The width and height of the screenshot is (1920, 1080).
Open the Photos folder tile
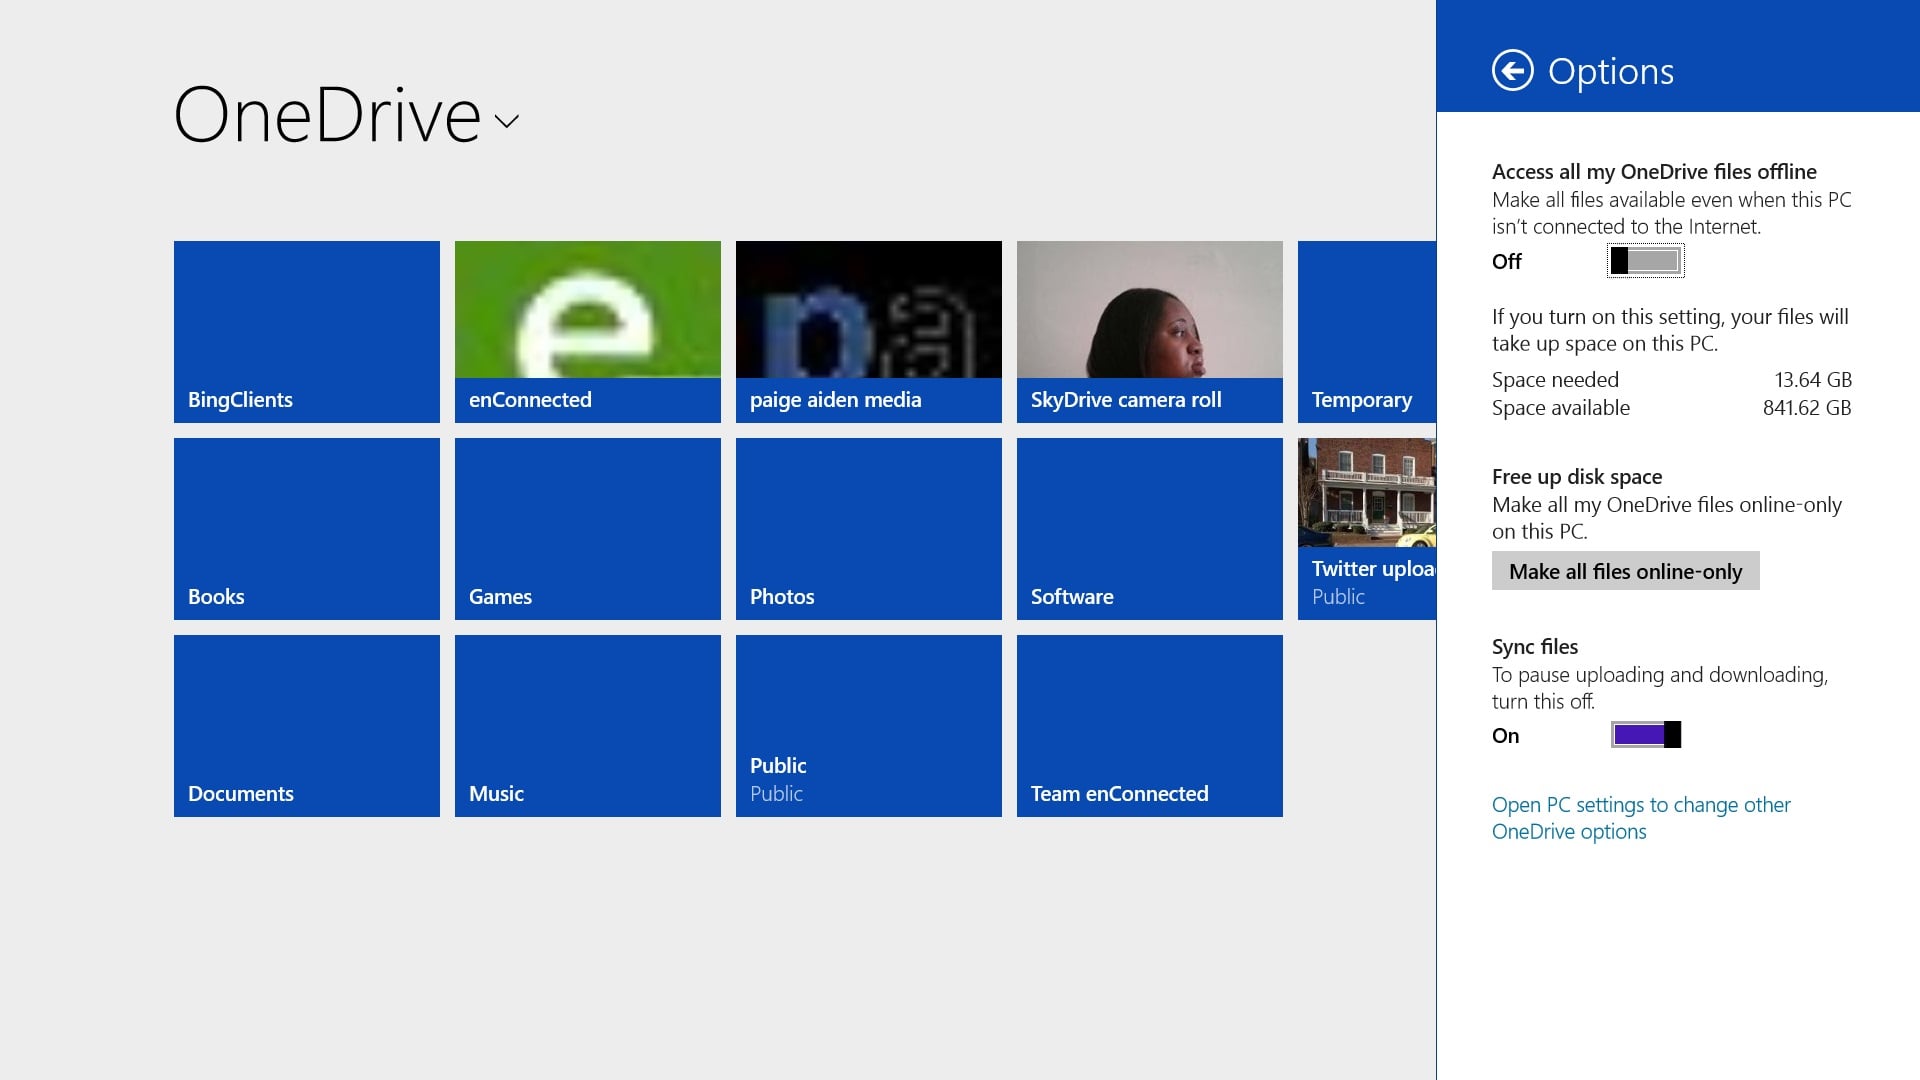pos(868,528)
